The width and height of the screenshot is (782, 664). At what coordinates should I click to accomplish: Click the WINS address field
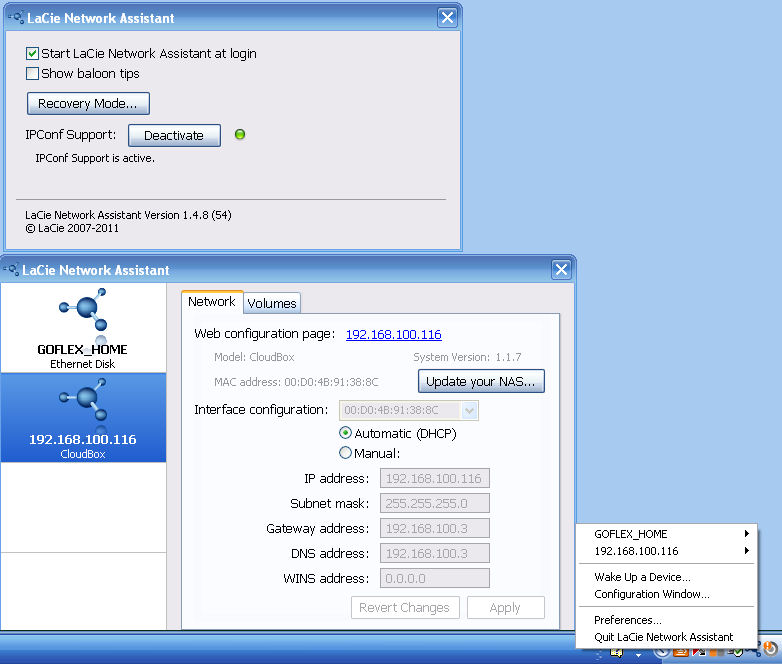[x=435, y=578]
